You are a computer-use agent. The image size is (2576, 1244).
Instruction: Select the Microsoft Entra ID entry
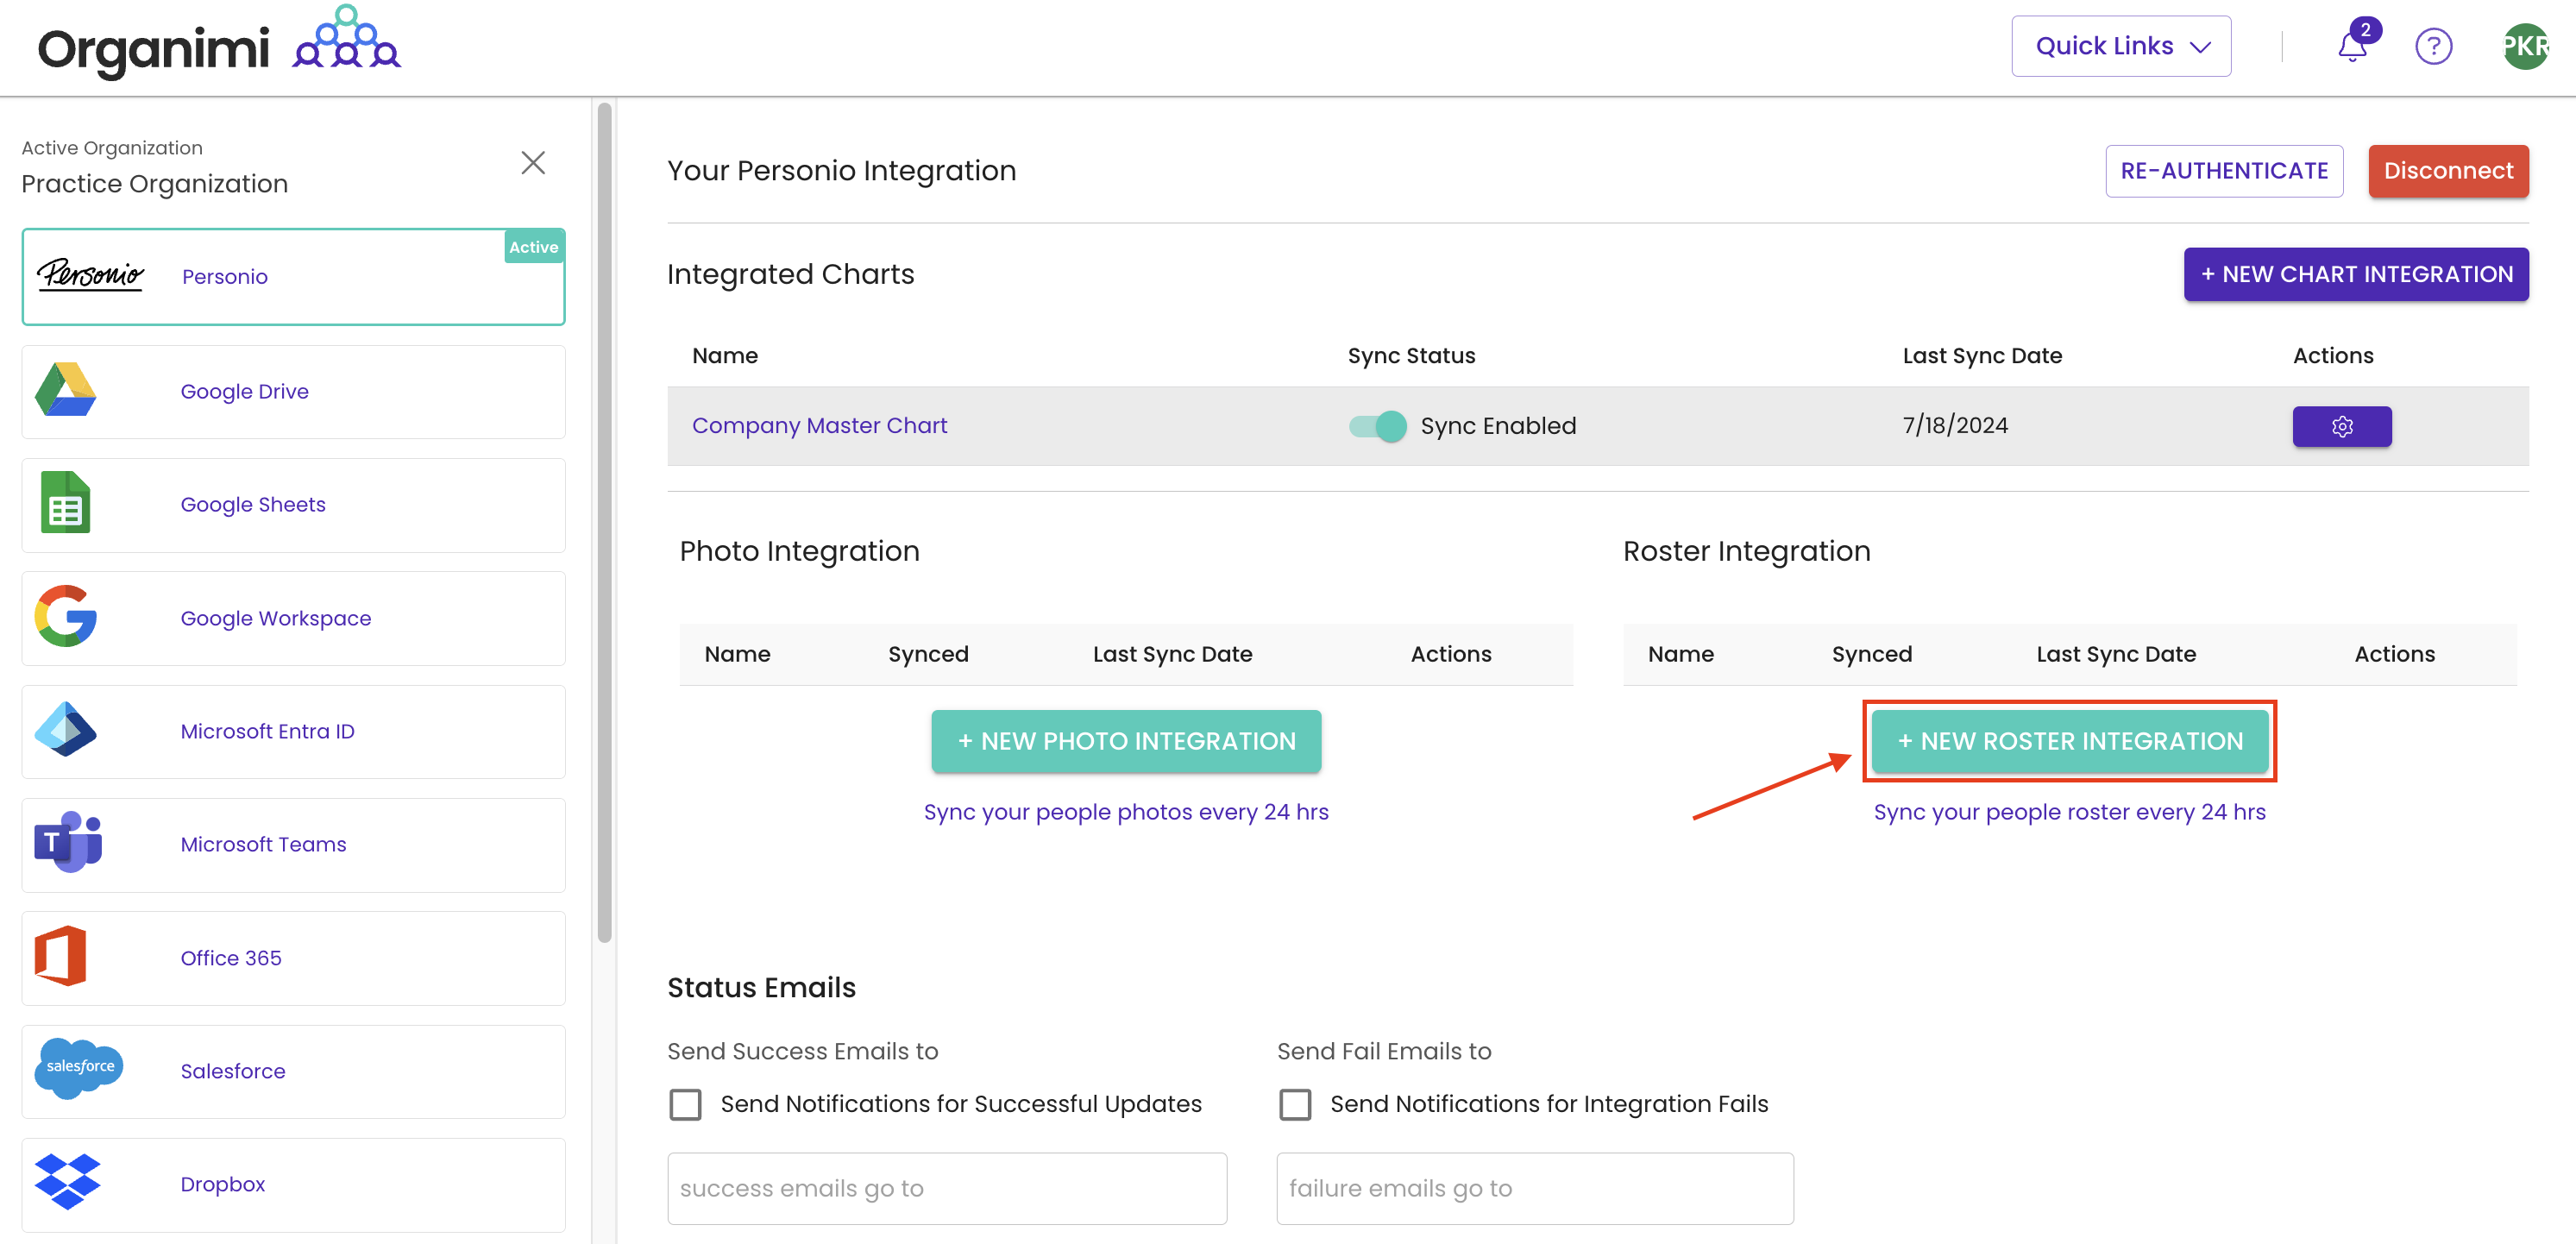[x=293, y=732]
